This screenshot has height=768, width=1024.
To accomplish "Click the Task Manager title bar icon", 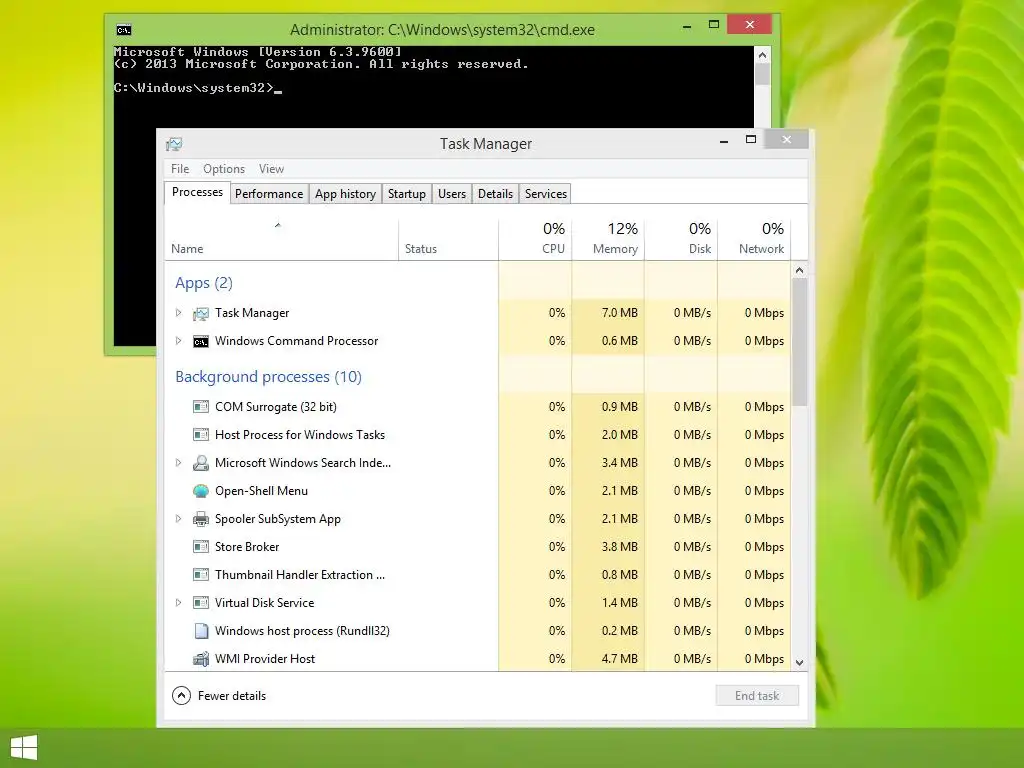I will point(174,144).
